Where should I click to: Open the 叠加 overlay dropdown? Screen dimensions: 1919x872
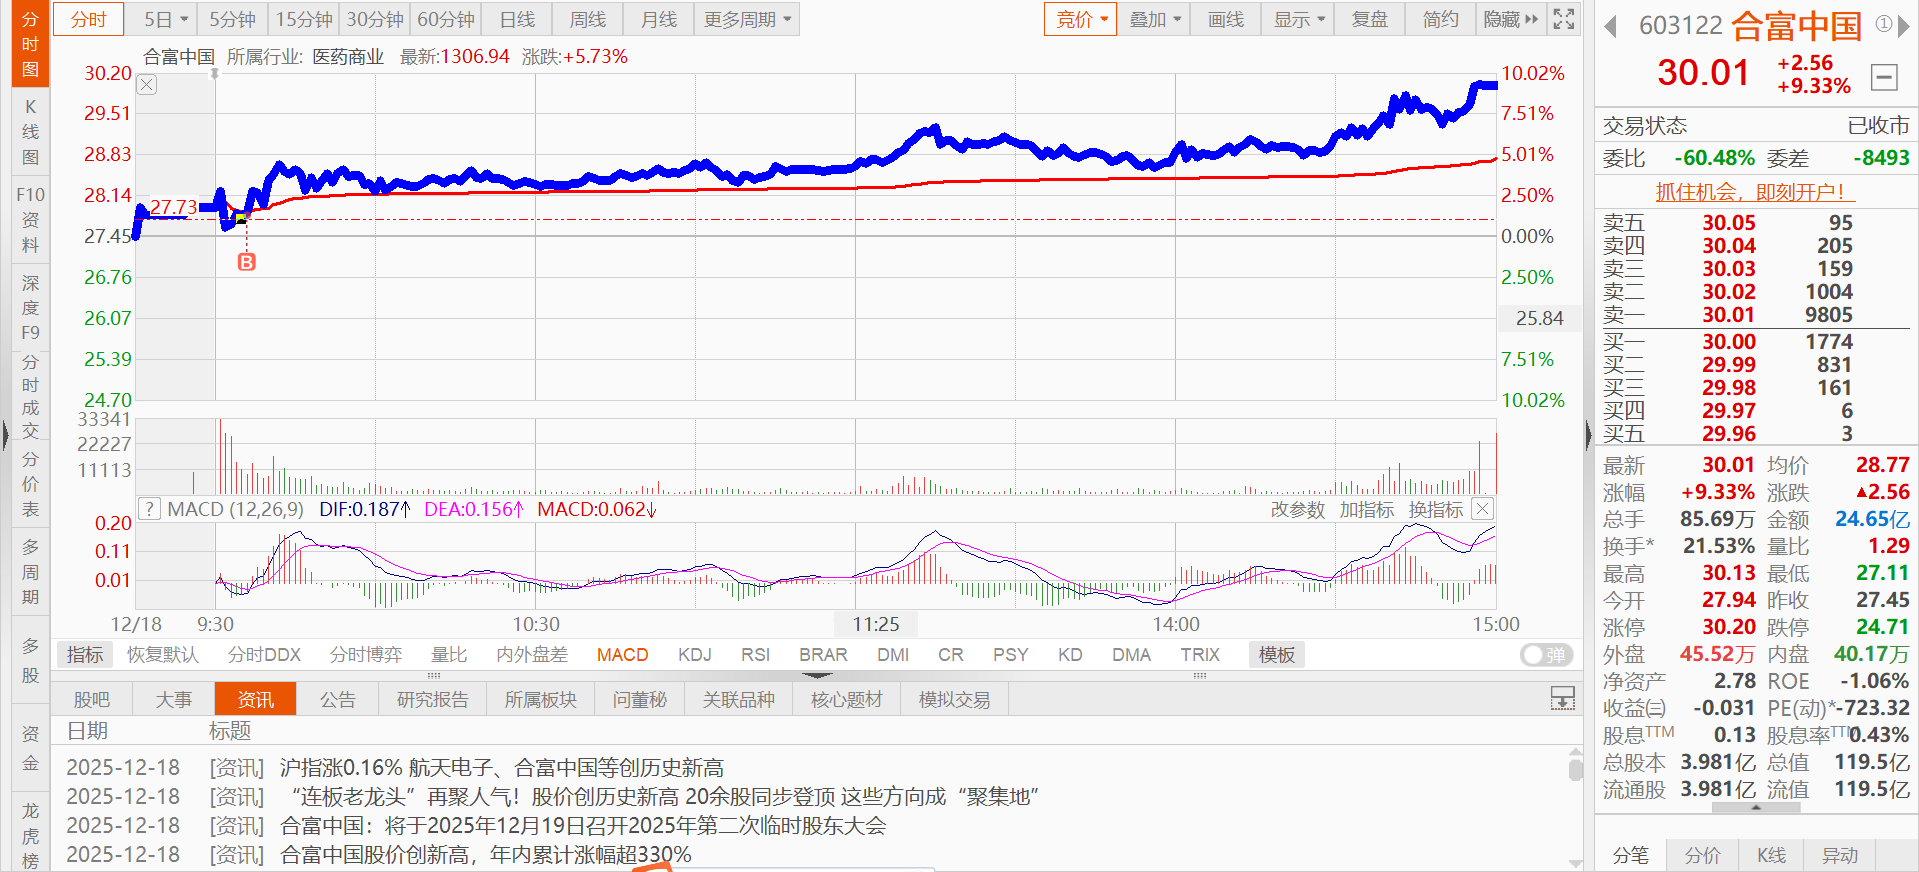[x=1154, y=19]
